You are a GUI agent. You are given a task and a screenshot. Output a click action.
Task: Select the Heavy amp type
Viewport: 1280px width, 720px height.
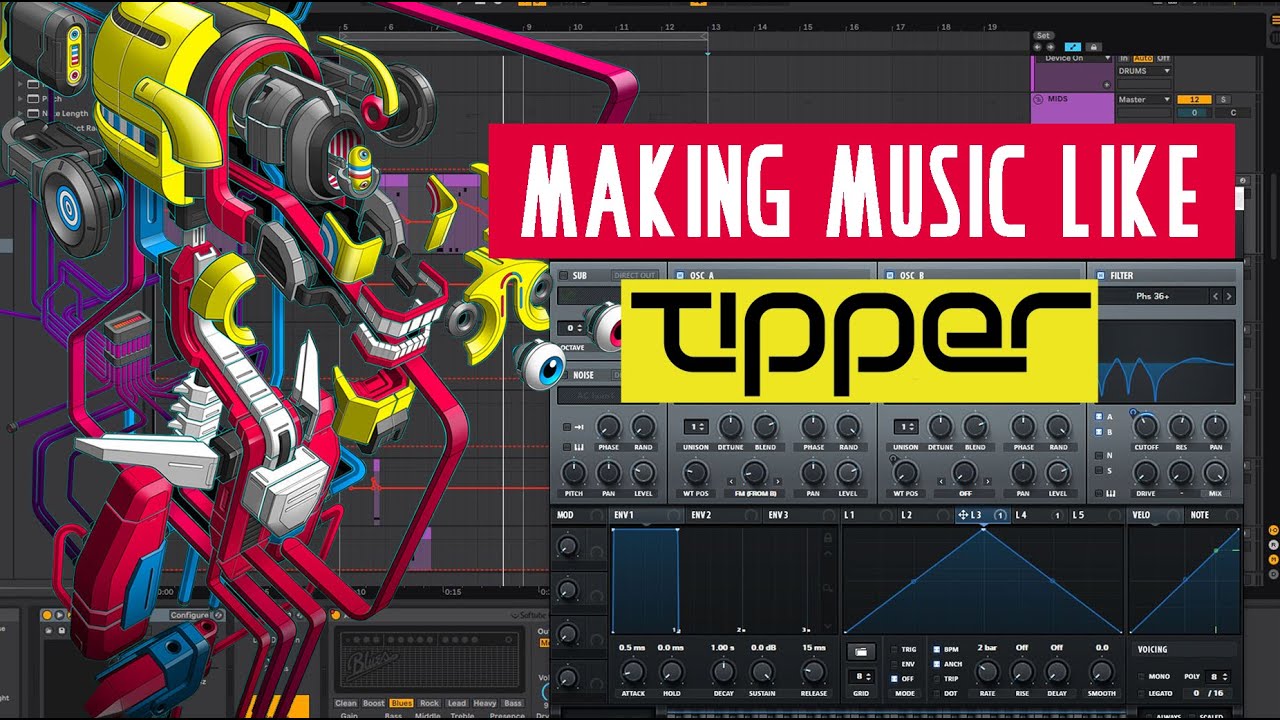[485, 703]
